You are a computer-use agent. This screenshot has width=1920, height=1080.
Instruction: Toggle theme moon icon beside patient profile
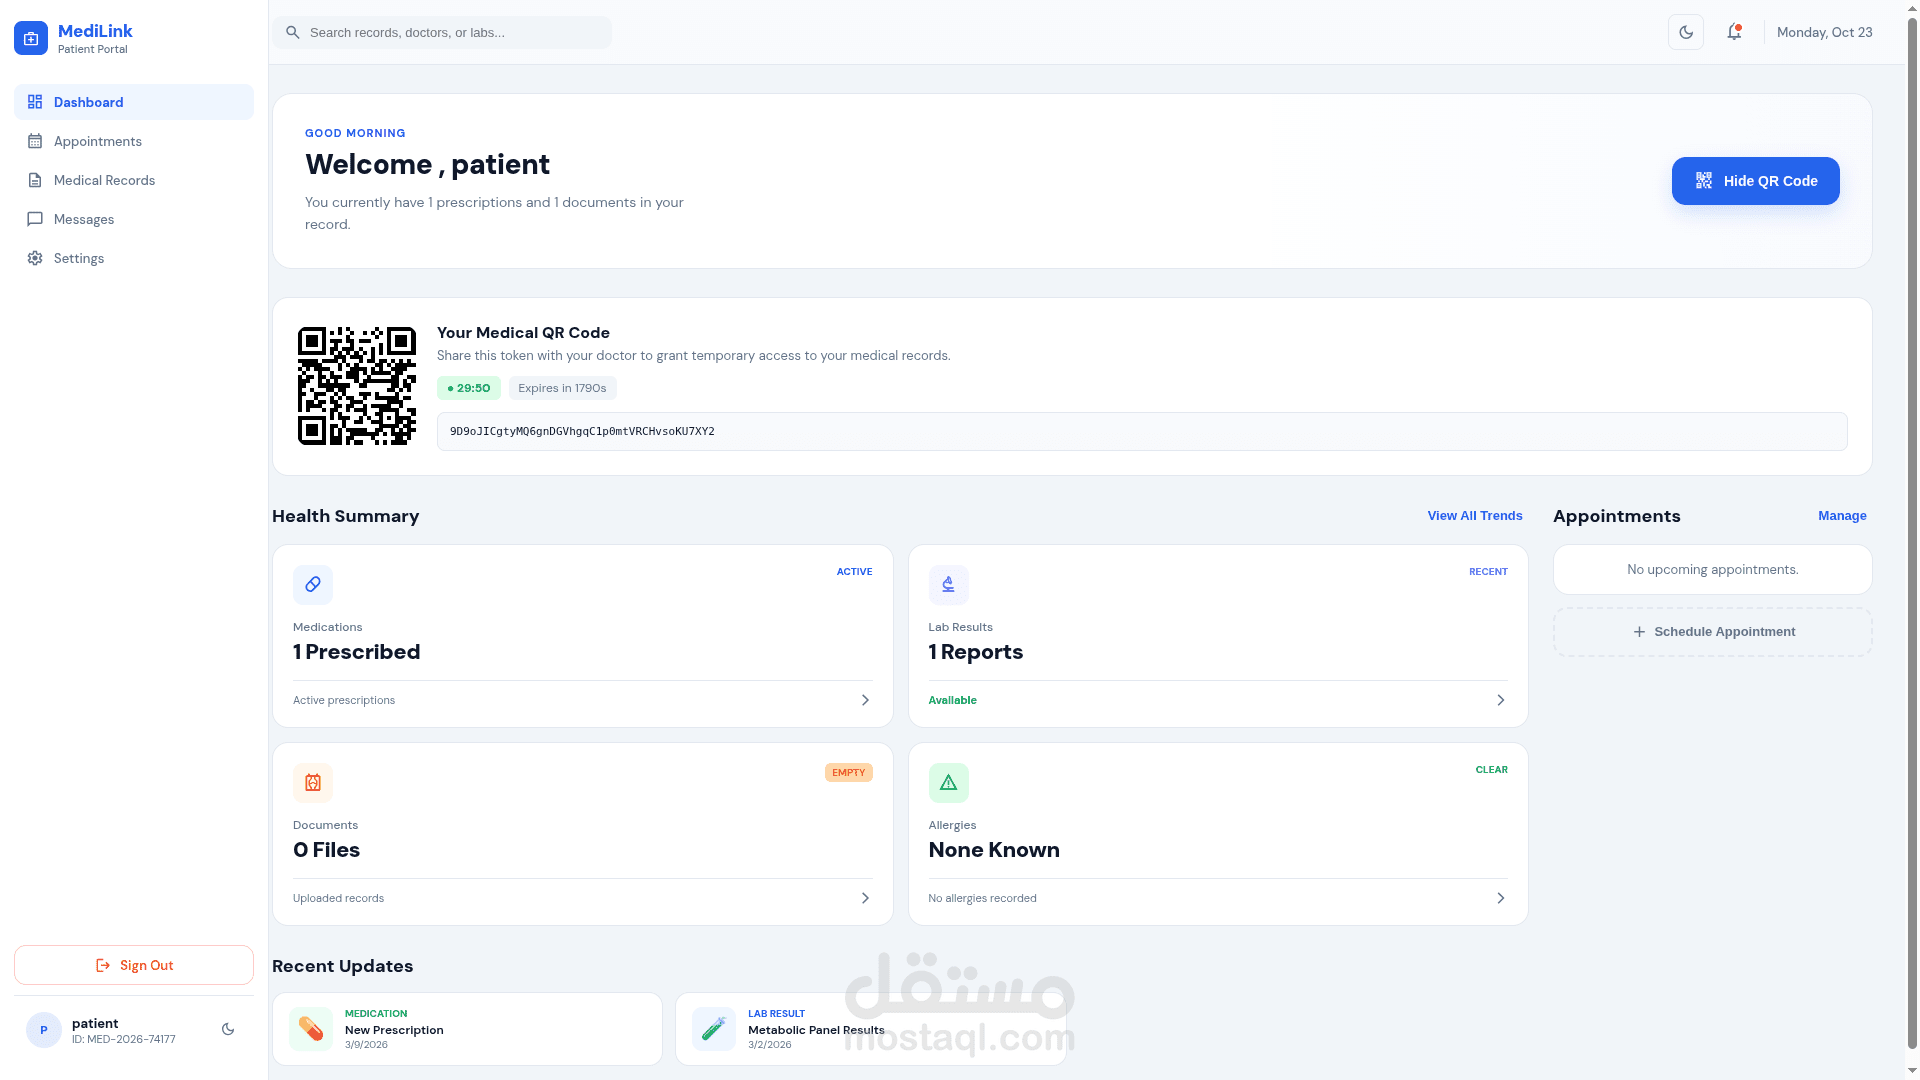click(228, 1029)
